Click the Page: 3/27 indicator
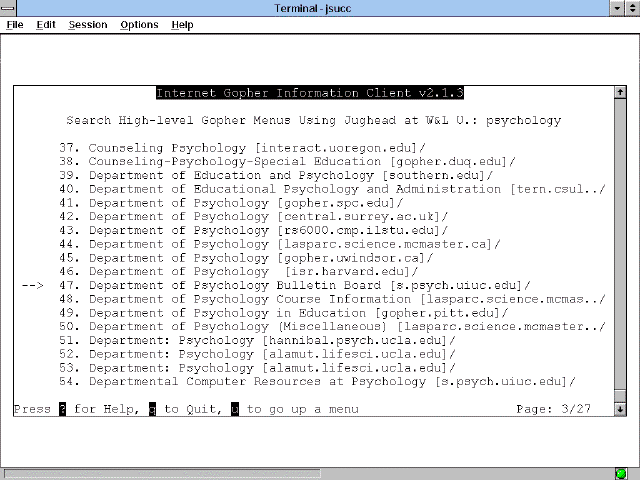Screen dimensions: 640x480 tap(553, 409)
